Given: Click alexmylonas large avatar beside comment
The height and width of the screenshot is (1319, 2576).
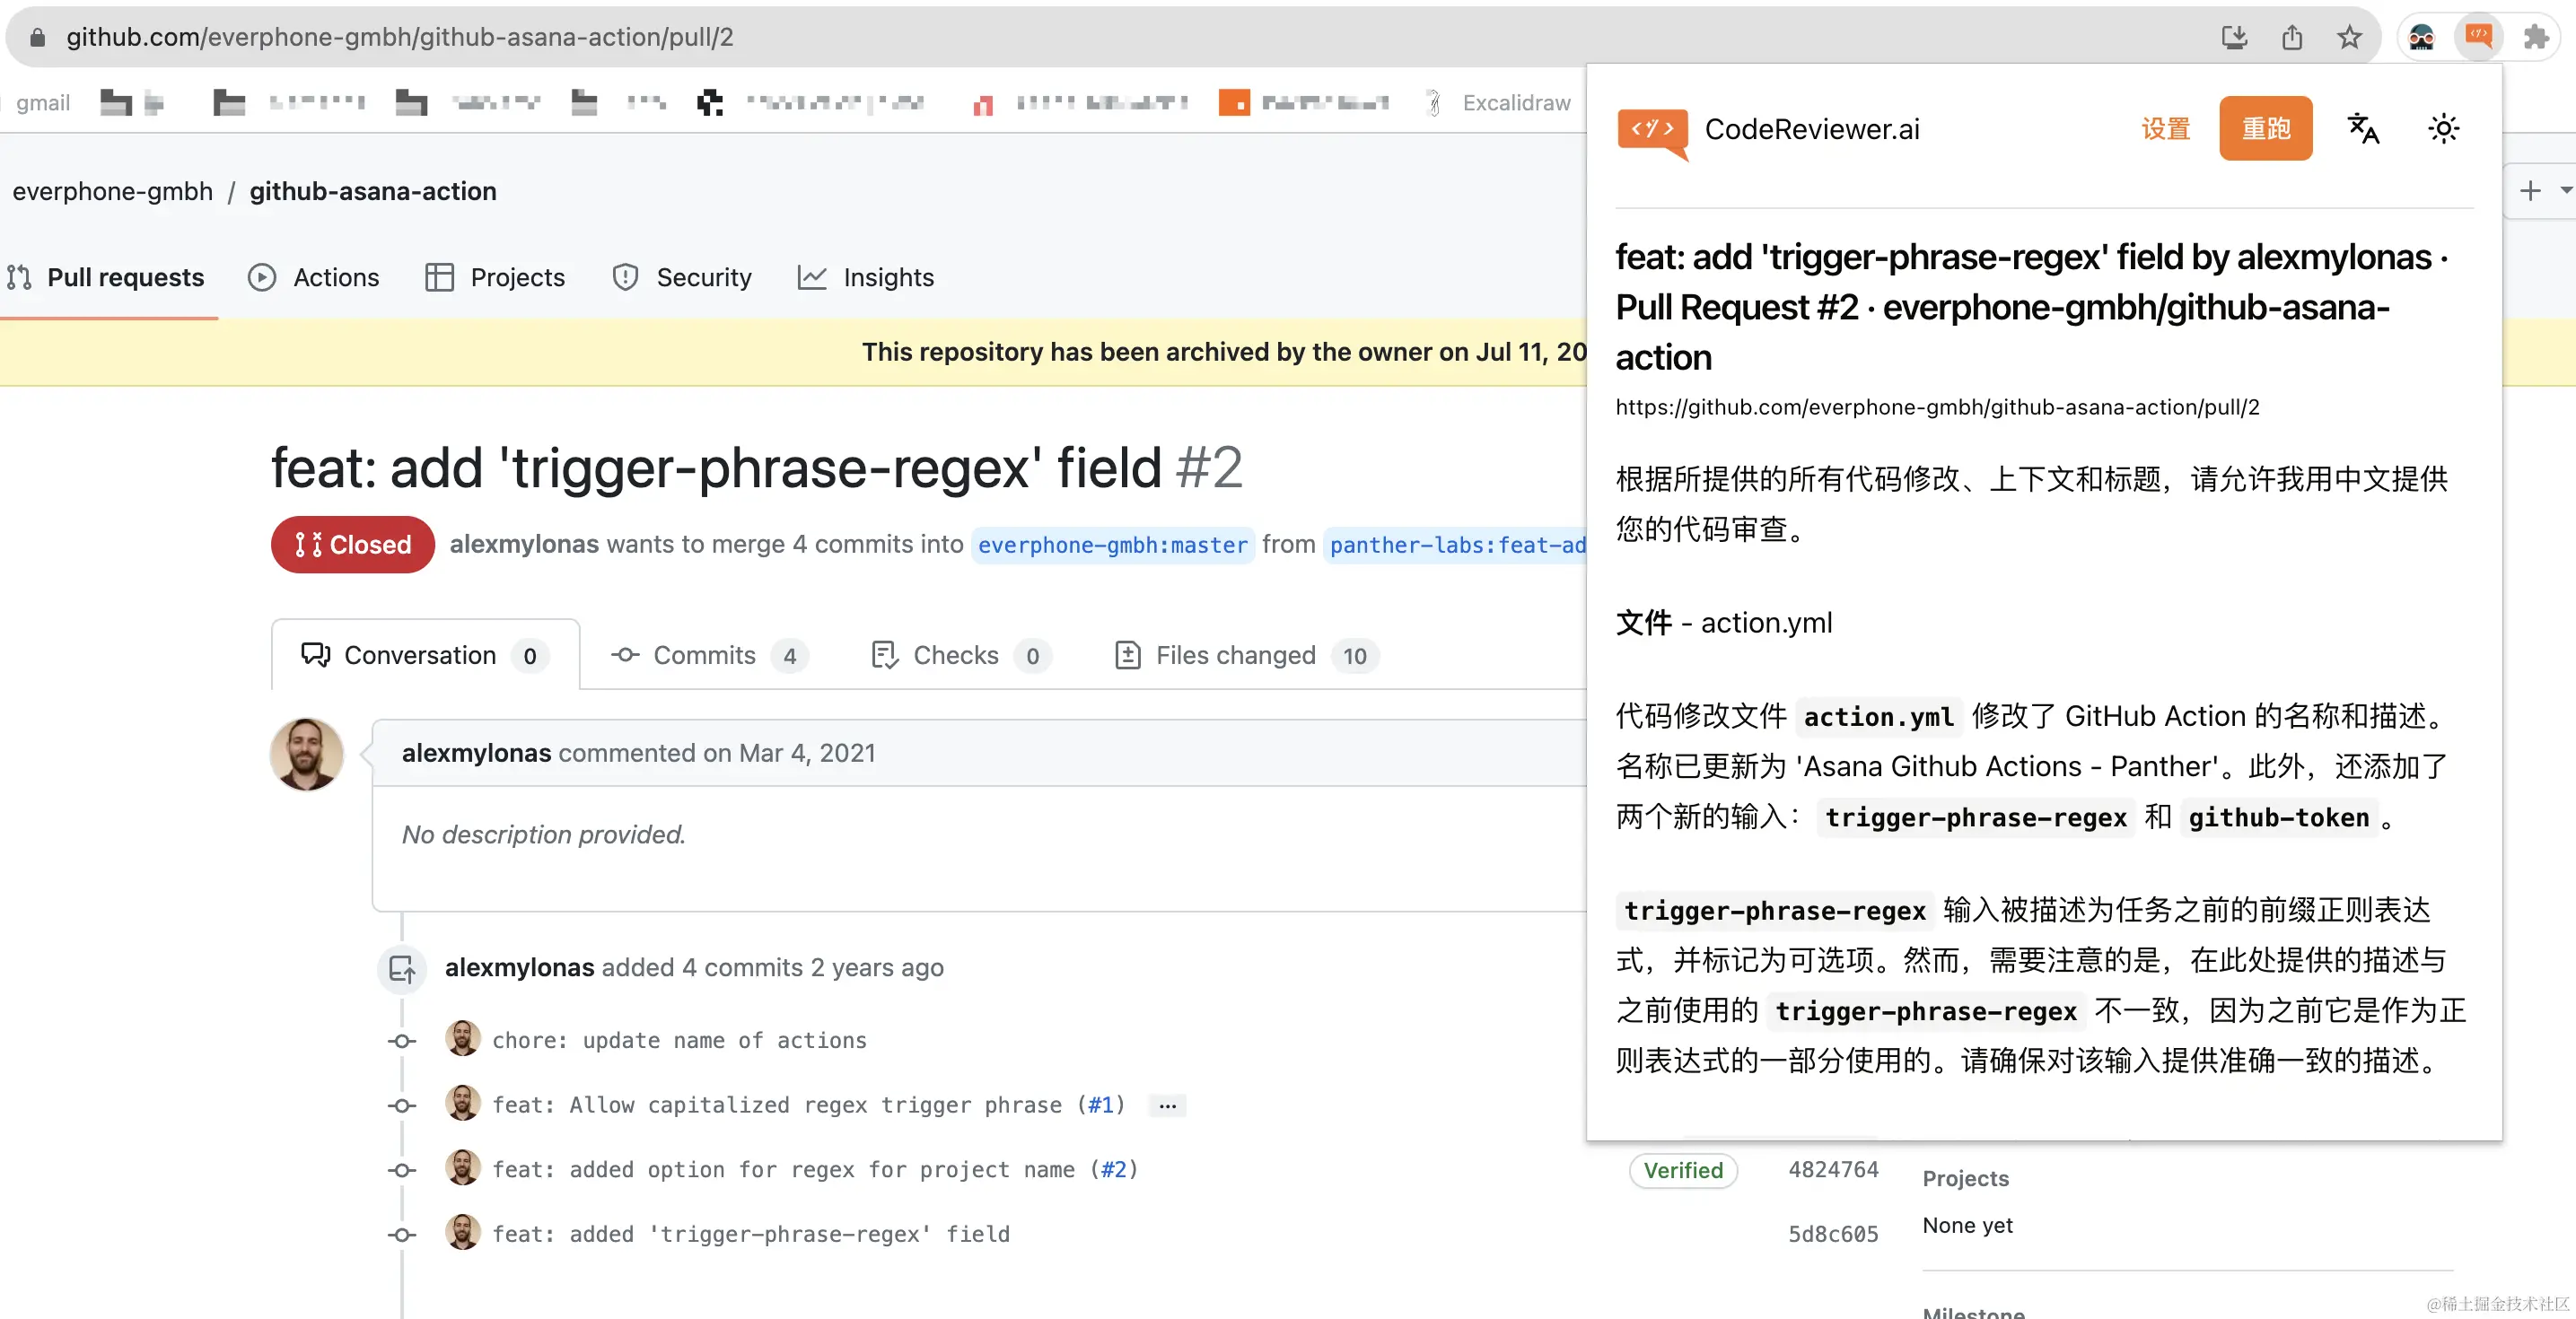Looking at the screenshot, I should click(x=307, y=754).
